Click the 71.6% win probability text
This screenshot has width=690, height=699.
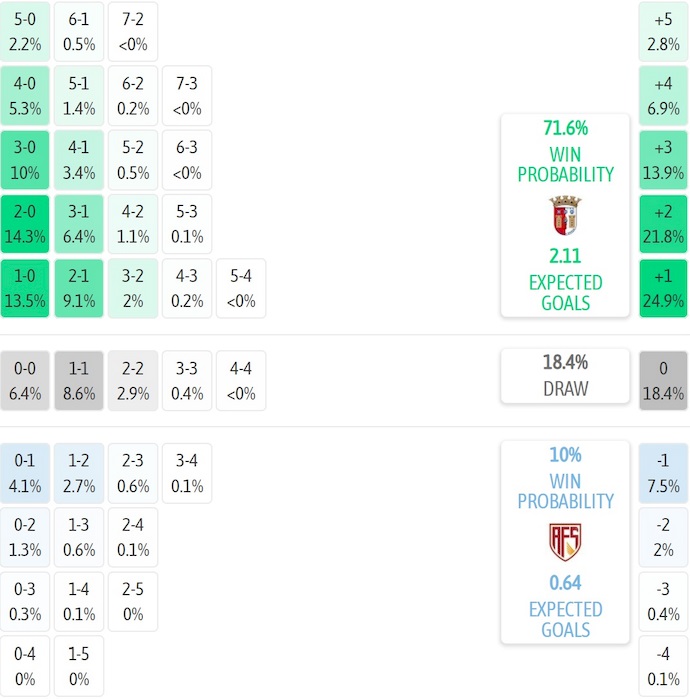[565, 129]
